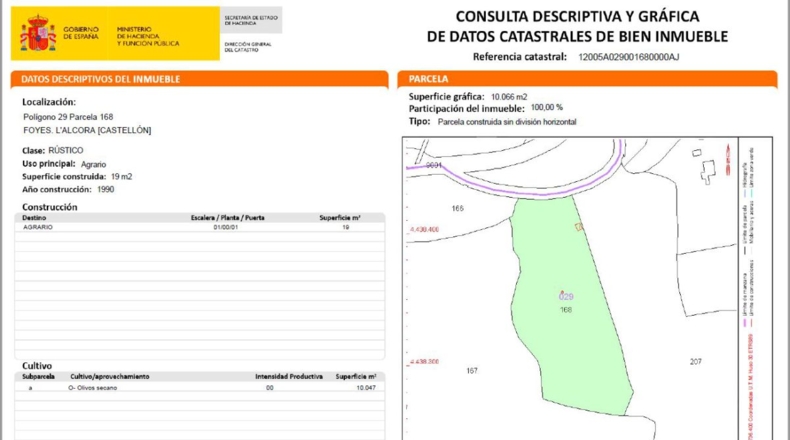Select the text 'Polígono 29 Parcela 168'
Screen dimensions: 790x440
click(68, 117)
